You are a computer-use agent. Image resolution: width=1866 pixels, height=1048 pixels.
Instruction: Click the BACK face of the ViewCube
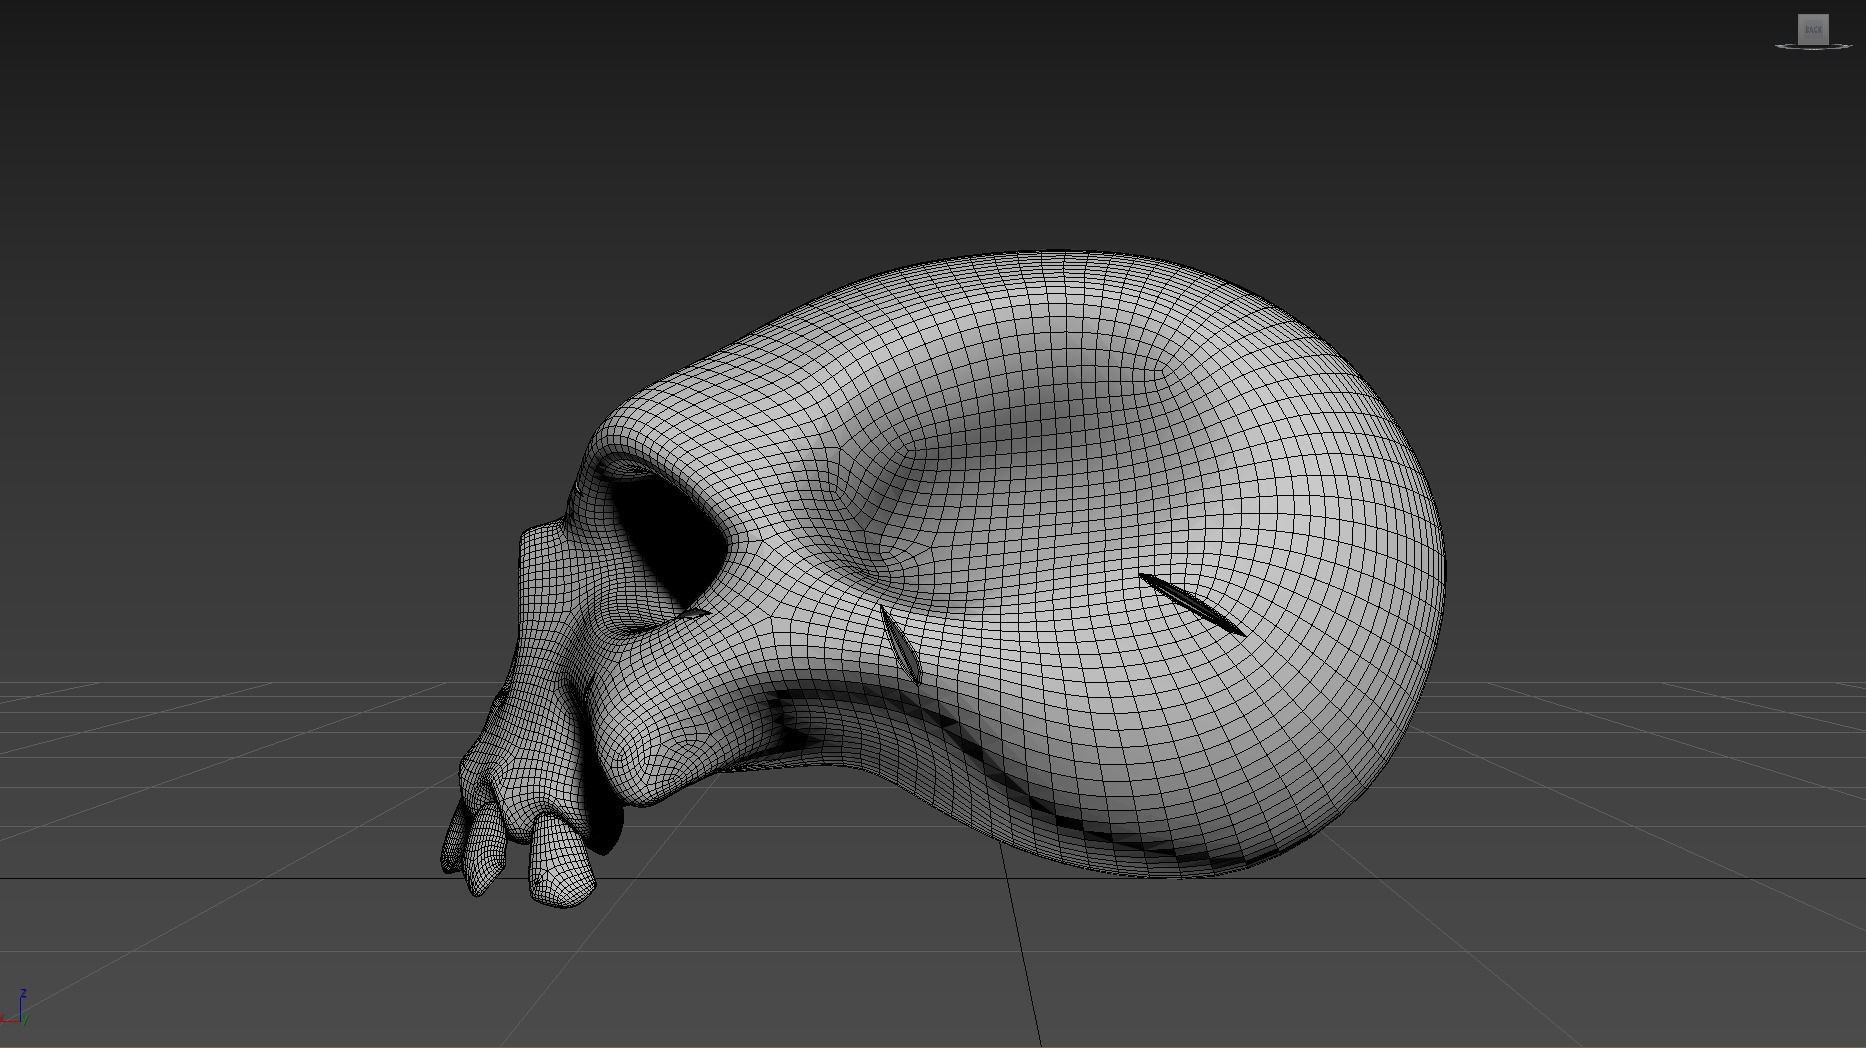pos(1814,28)
